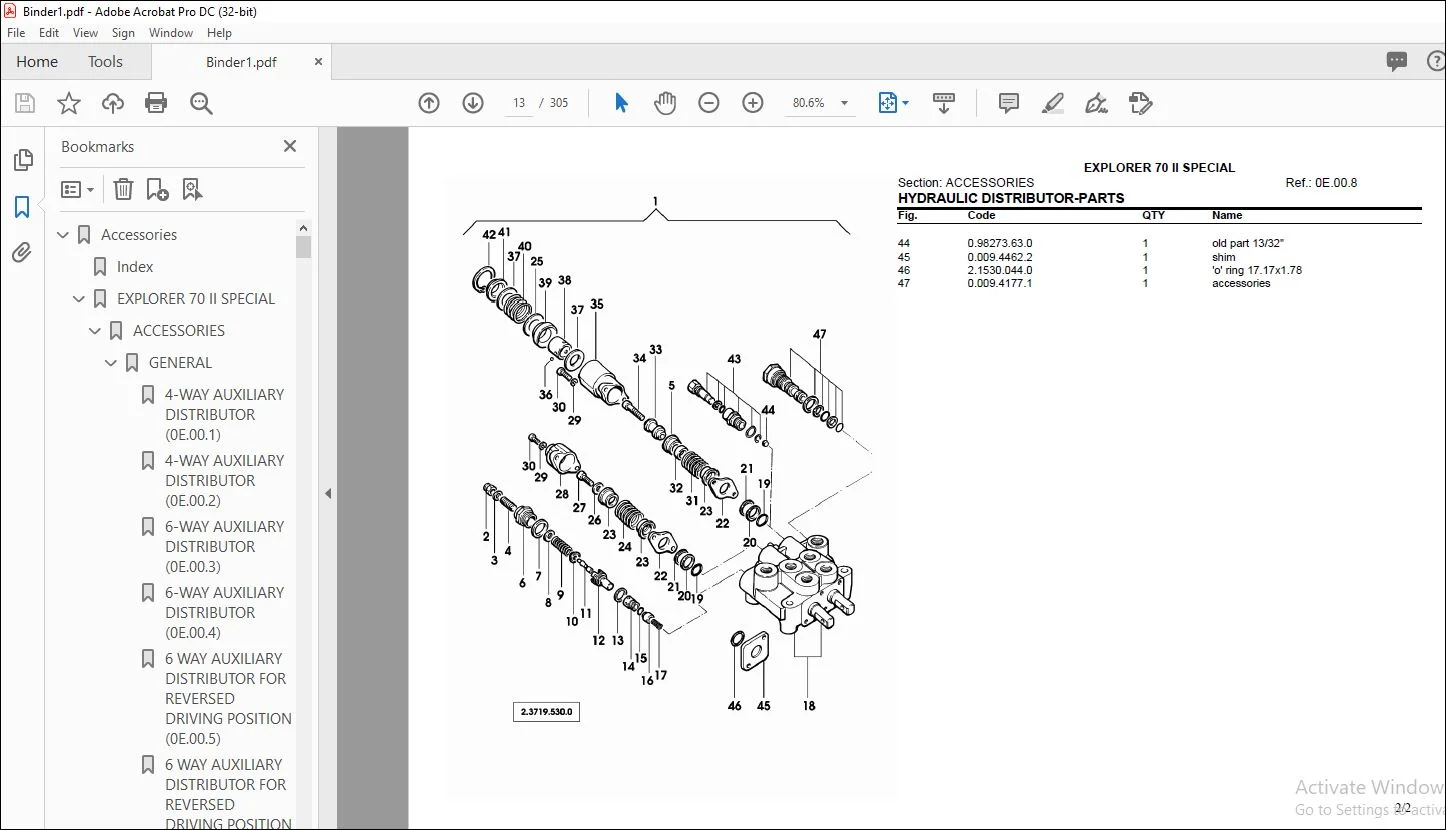Click the HYDRAULIC DISTRIBUTOR-PARTS heading
Screen dimensions: 1446x830
[x=1011, y=198]
